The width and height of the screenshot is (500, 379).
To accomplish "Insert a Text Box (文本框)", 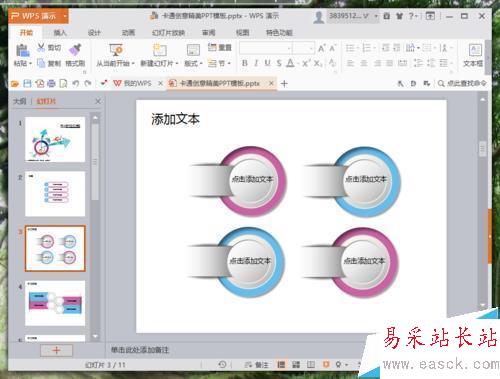I will tap(474, 55).
